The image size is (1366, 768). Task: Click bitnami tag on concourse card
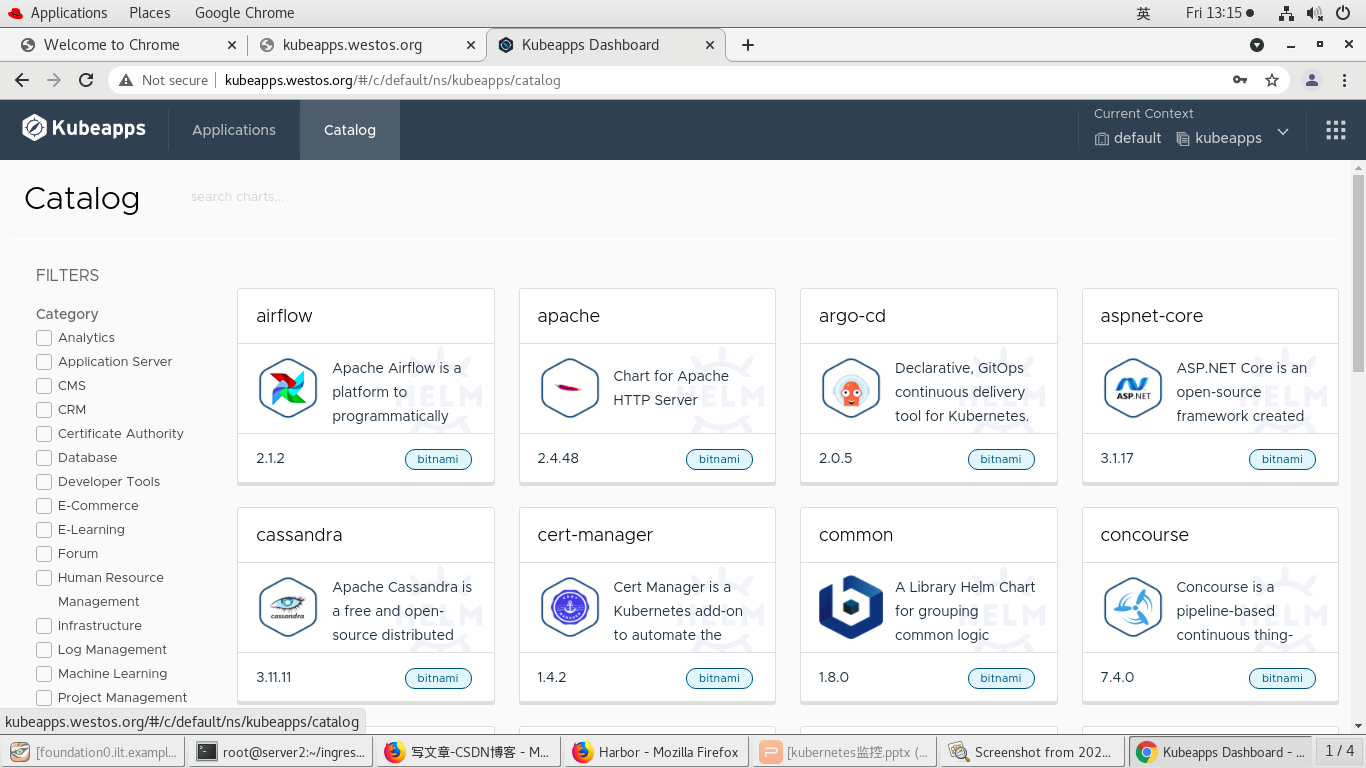(x=1282, y=678)
